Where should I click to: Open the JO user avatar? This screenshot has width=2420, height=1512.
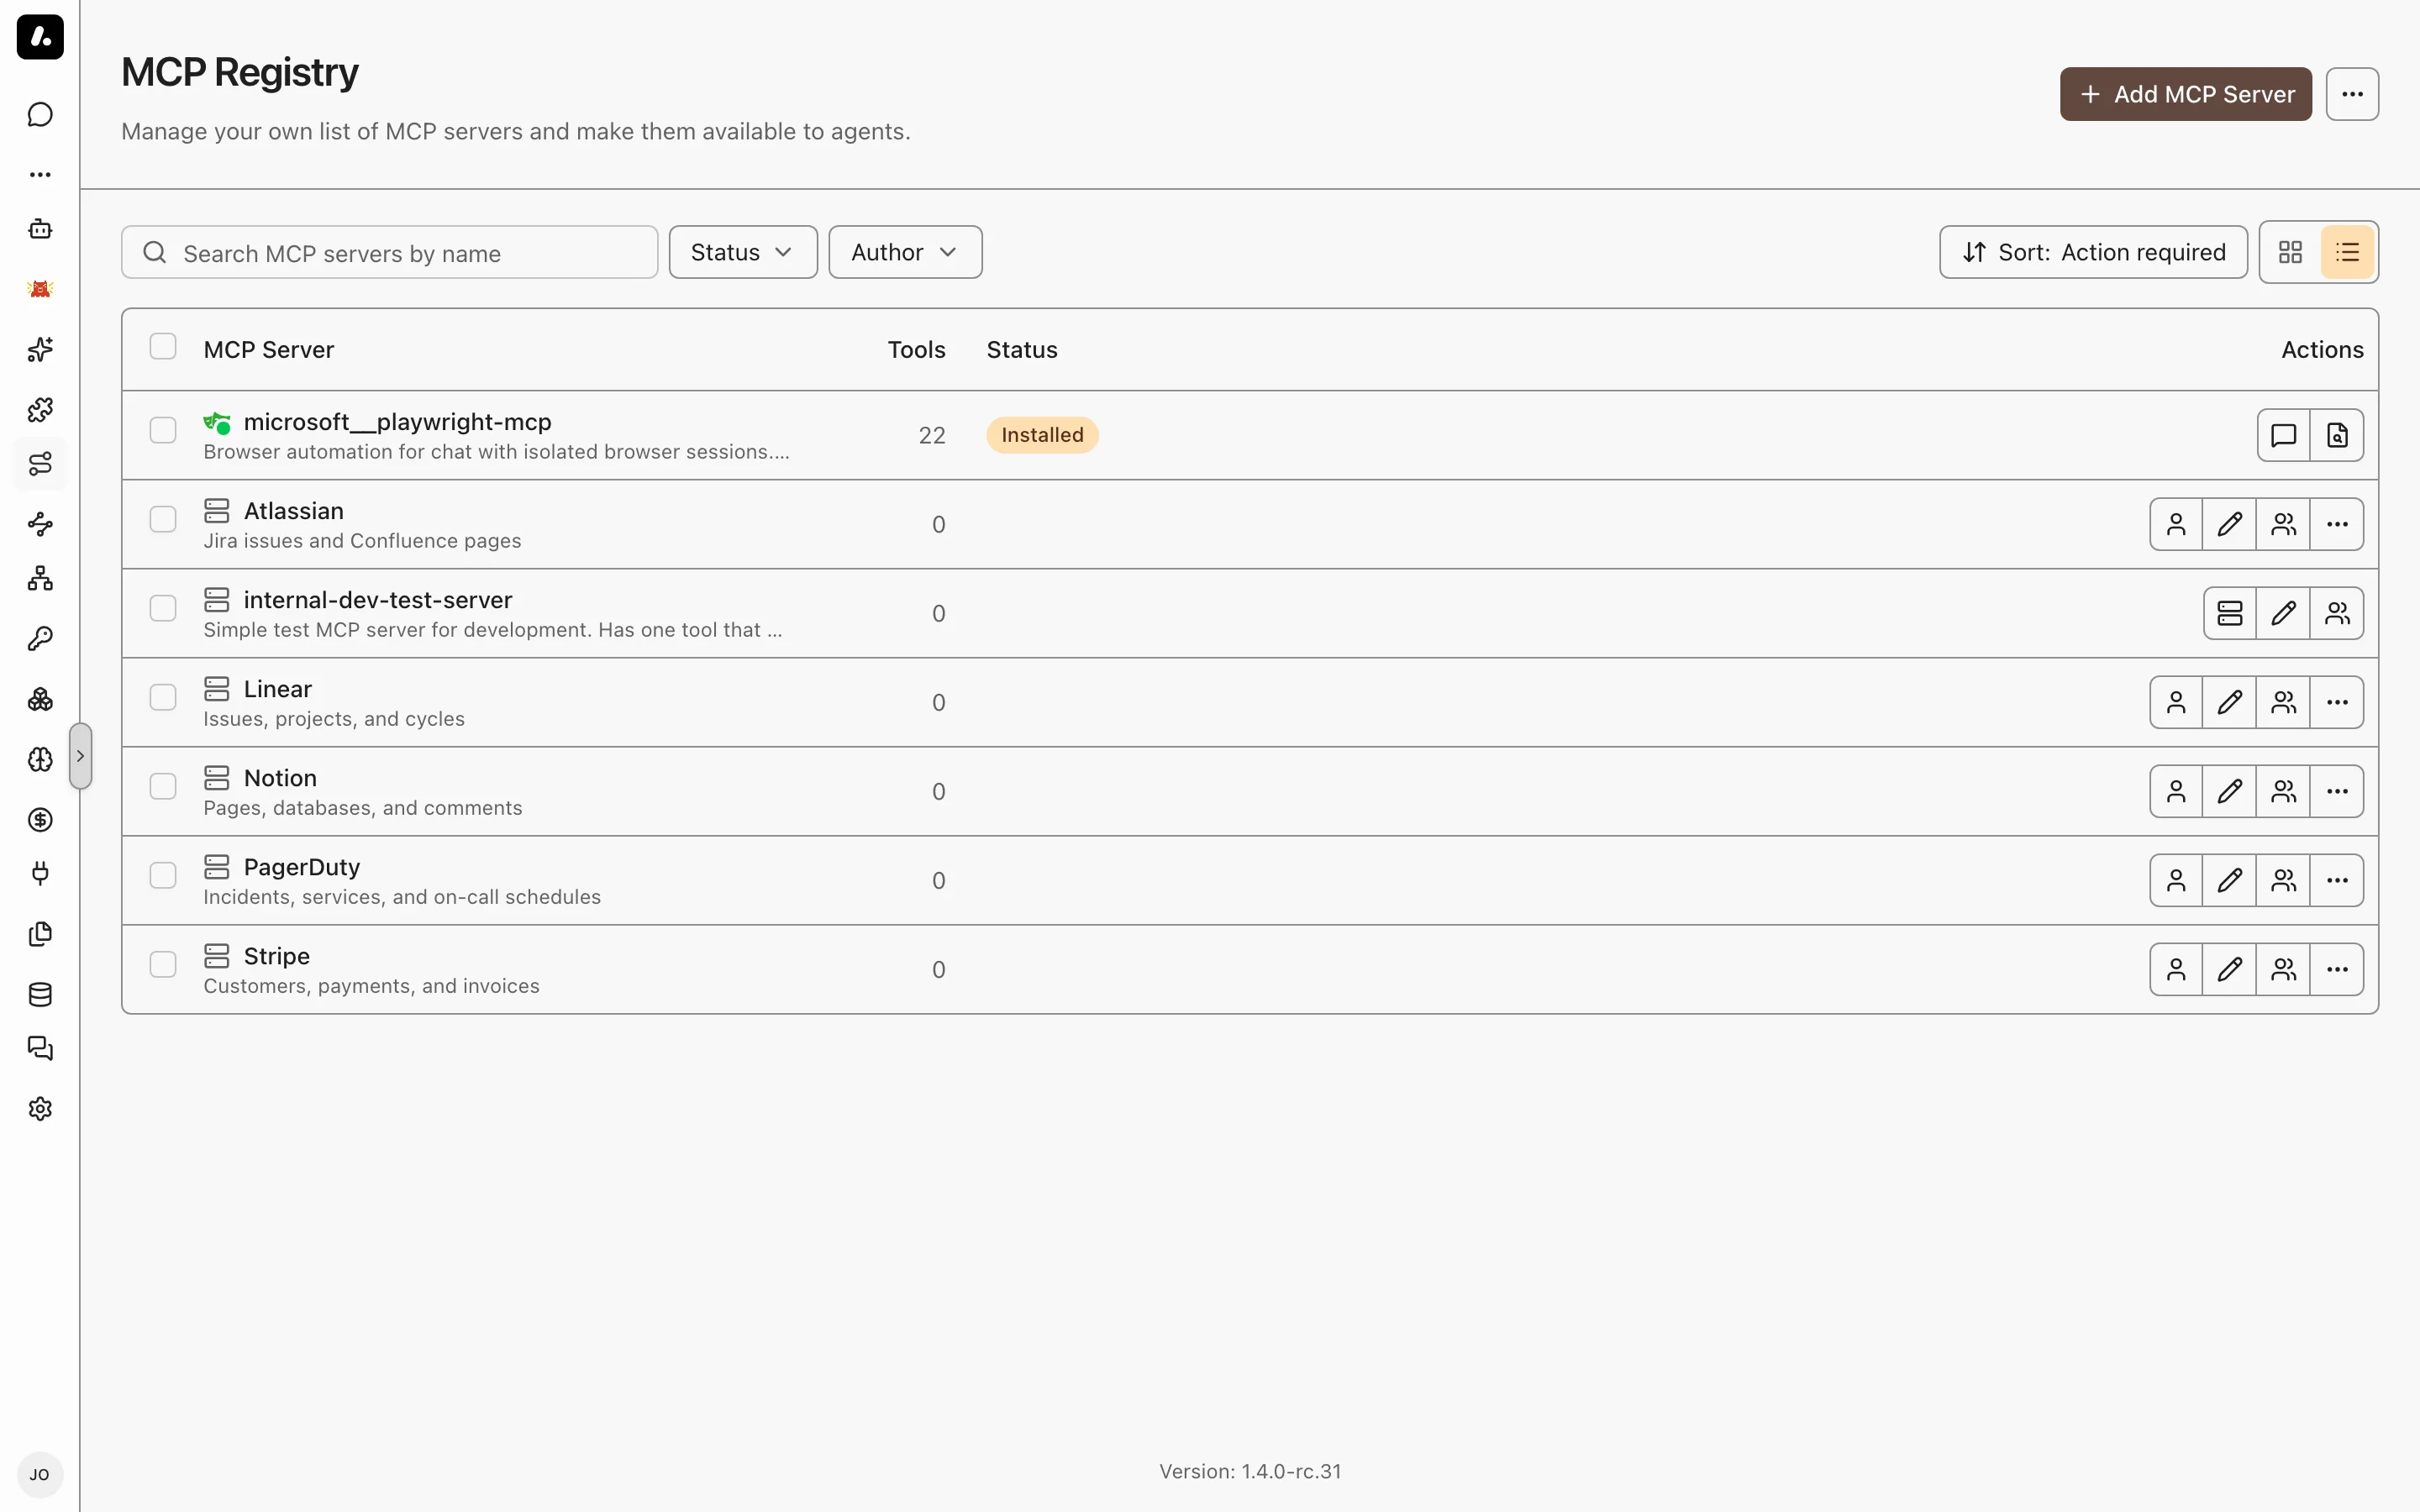tap(40, 1475)
